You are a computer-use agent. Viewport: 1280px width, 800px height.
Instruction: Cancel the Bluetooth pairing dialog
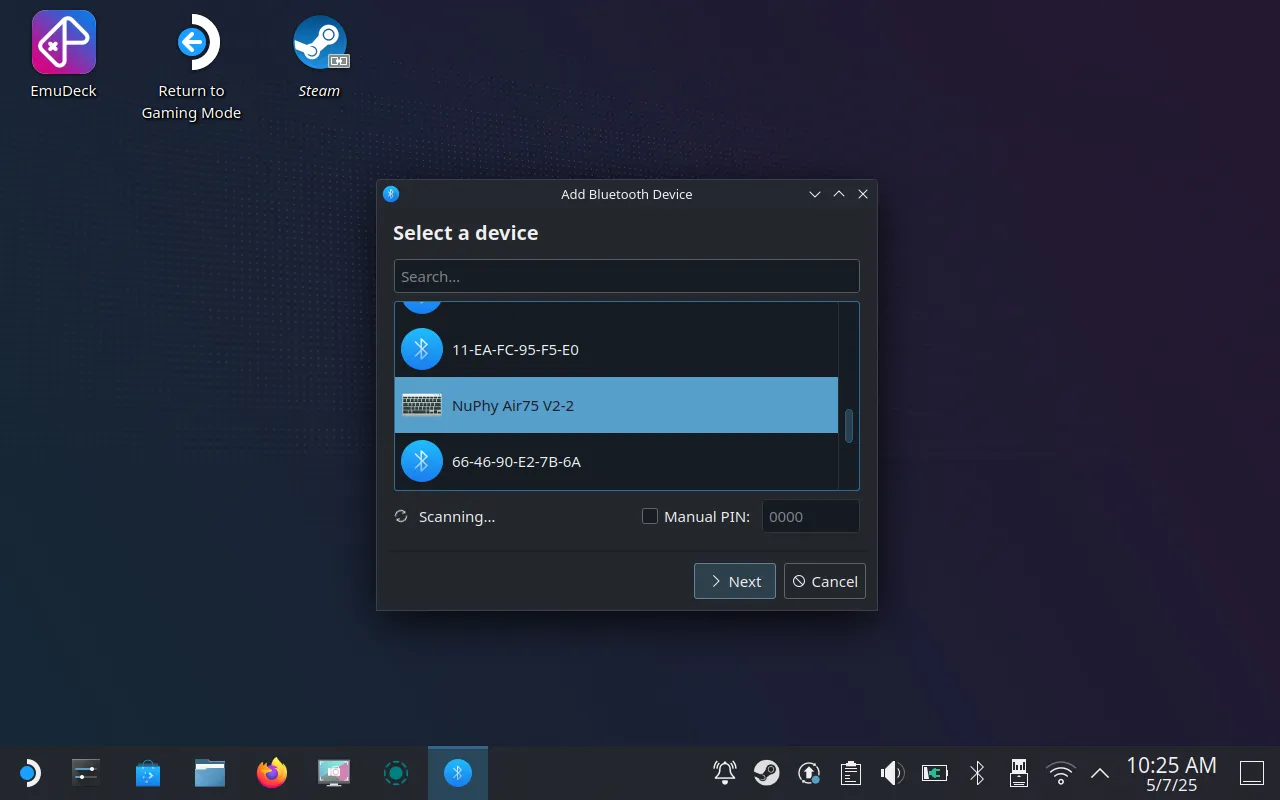click(x=824, y=581)
